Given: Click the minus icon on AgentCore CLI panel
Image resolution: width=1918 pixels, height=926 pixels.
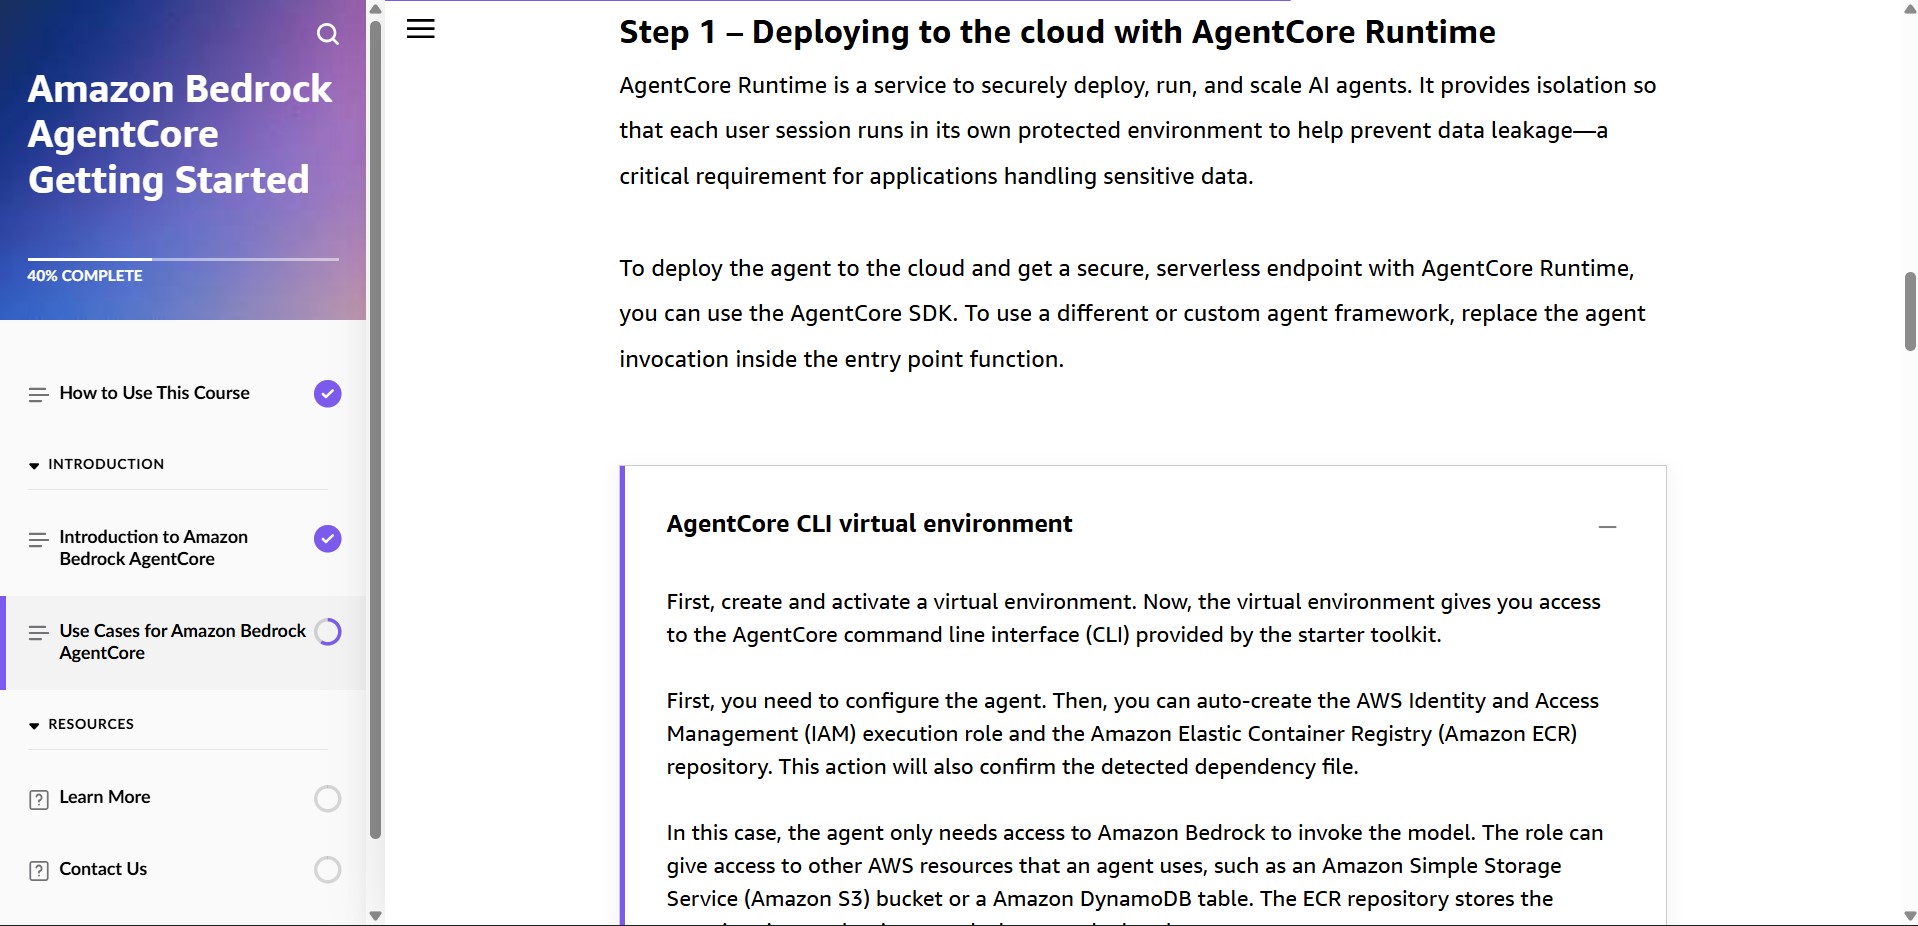Looking at the screenshot, I should coord(1607,526).
